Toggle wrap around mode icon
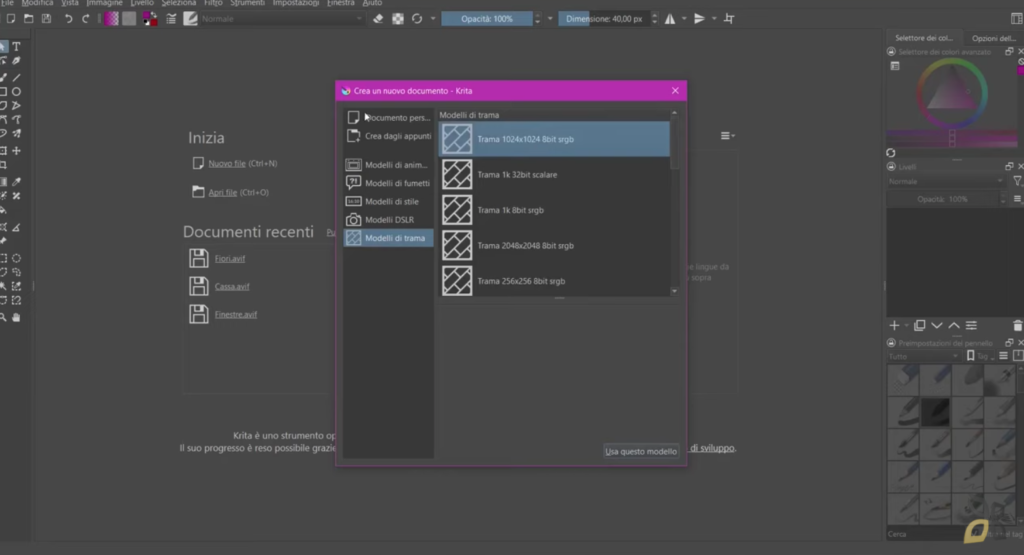The width and height of the screenshot is (1024, 555). coord(729,19)
